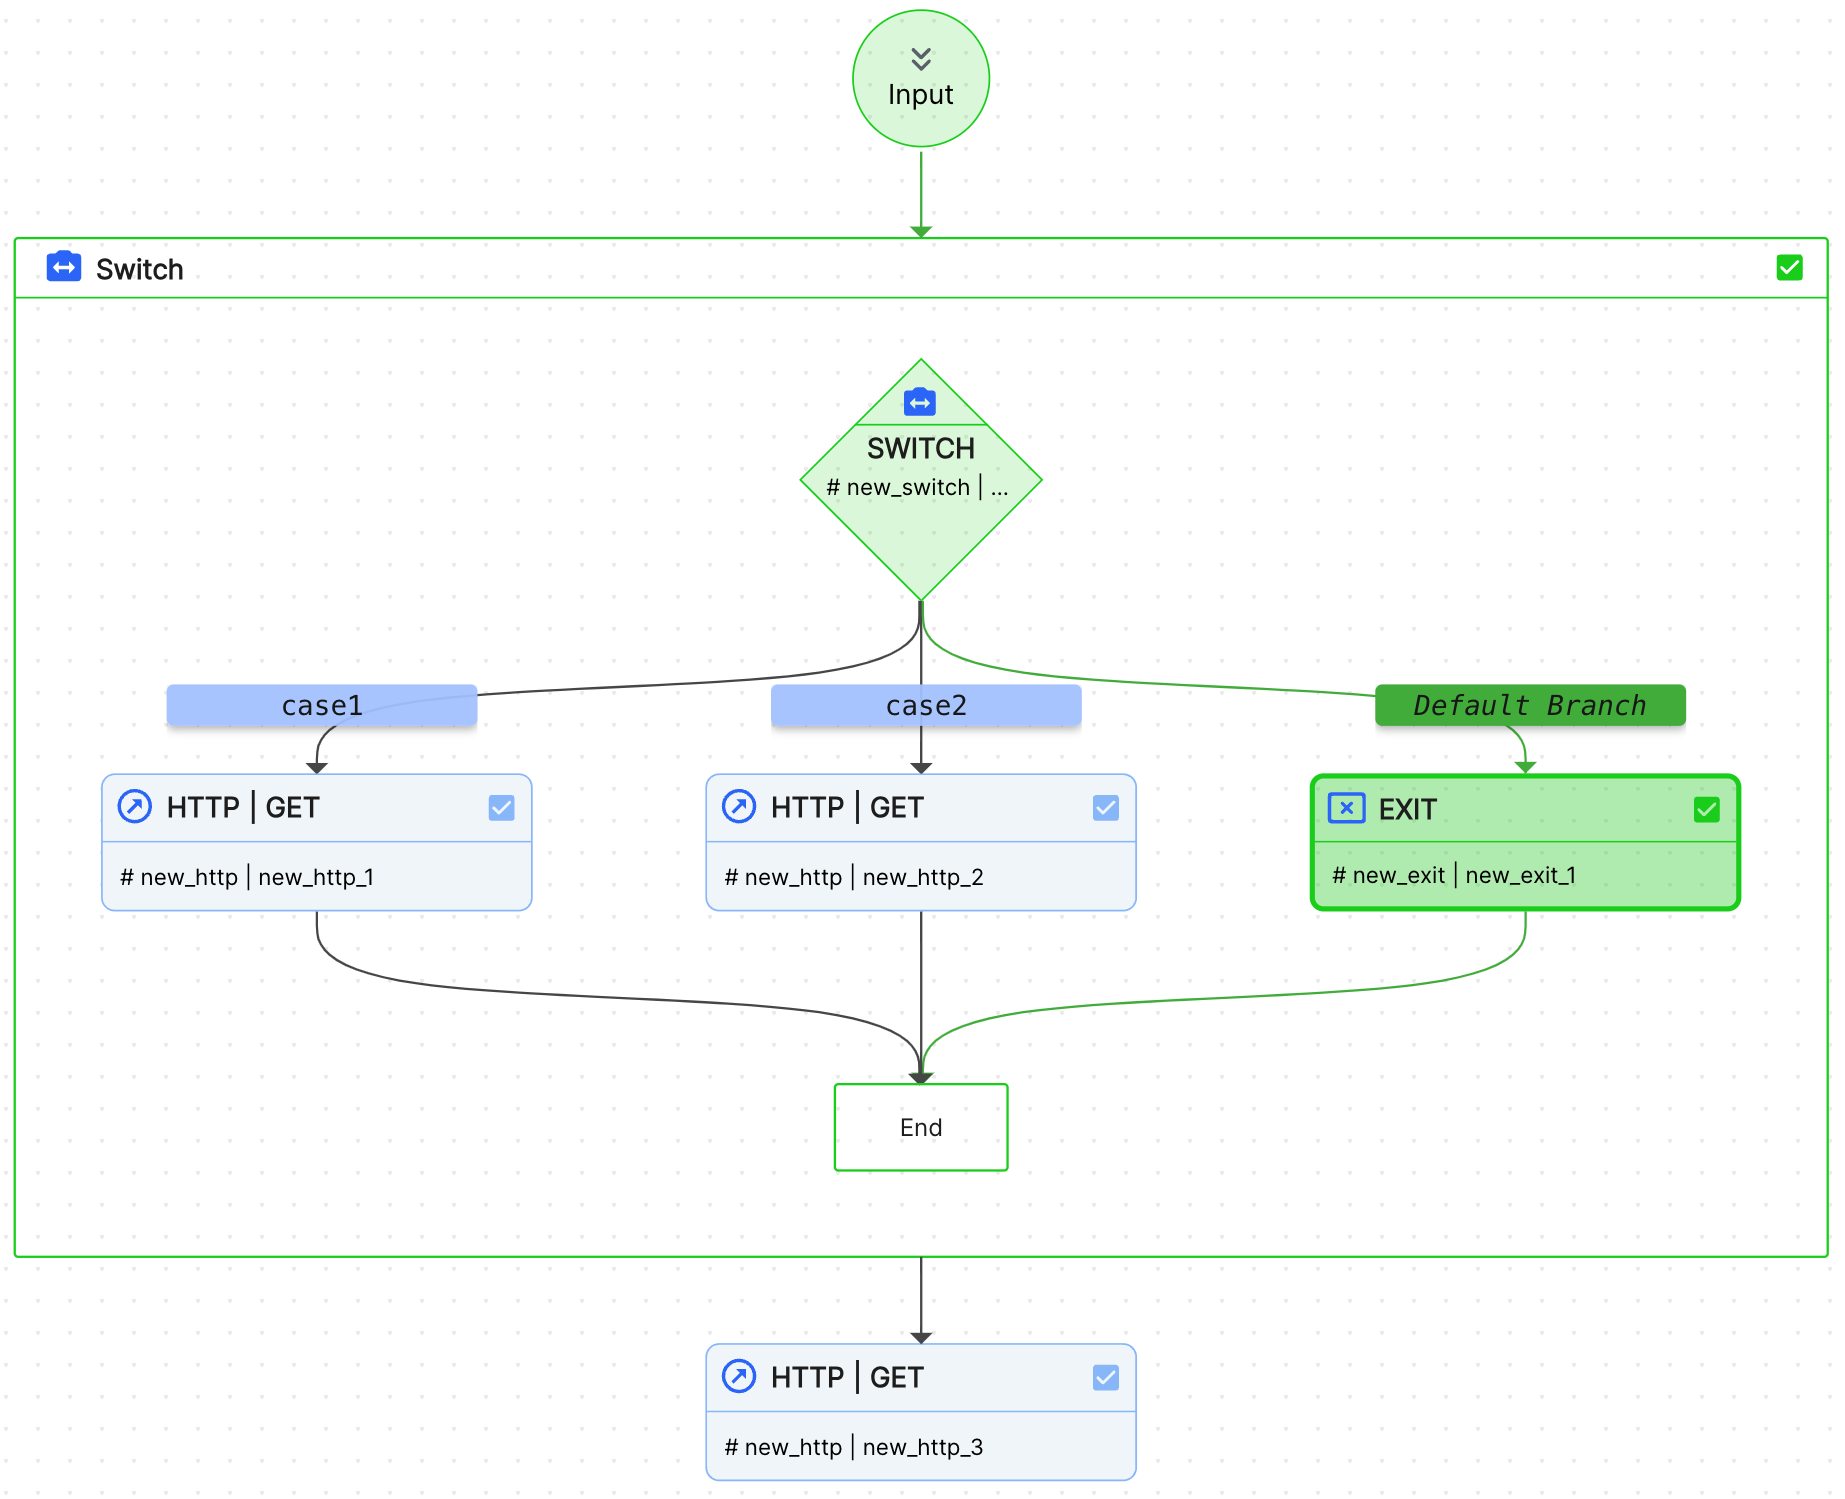The width and height of the screenshot is (1845, 1499).
Task: Click the HTTP icon on new_http_3 node
Action: 739,1376
